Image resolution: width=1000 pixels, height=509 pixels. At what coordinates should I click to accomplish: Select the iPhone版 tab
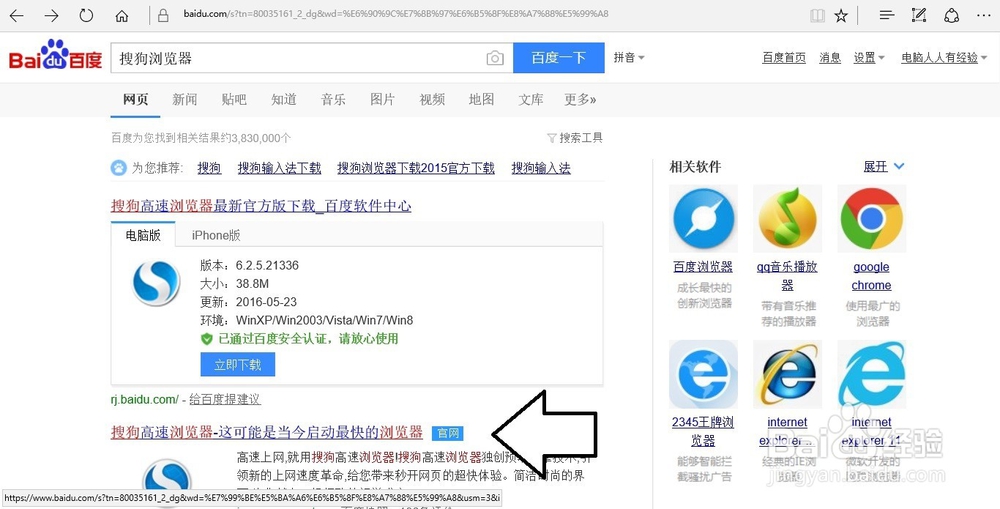click(216, 235)
